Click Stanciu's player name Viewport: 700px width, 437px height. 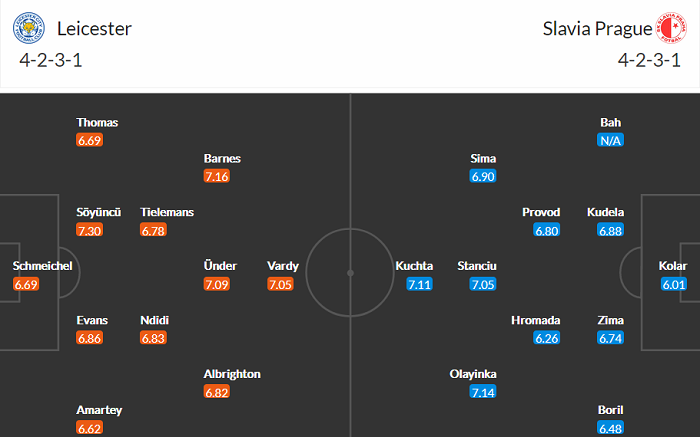(x=477, y=266)
